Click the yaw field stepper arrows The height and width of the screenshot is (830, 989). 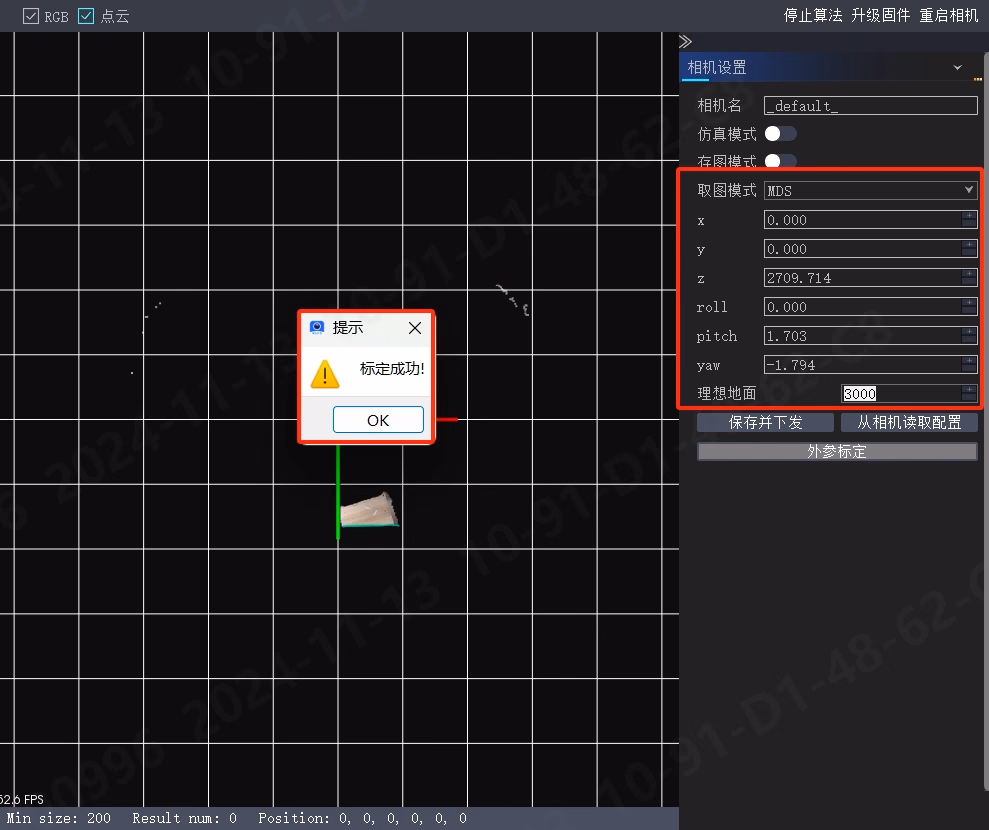(969, 365)
